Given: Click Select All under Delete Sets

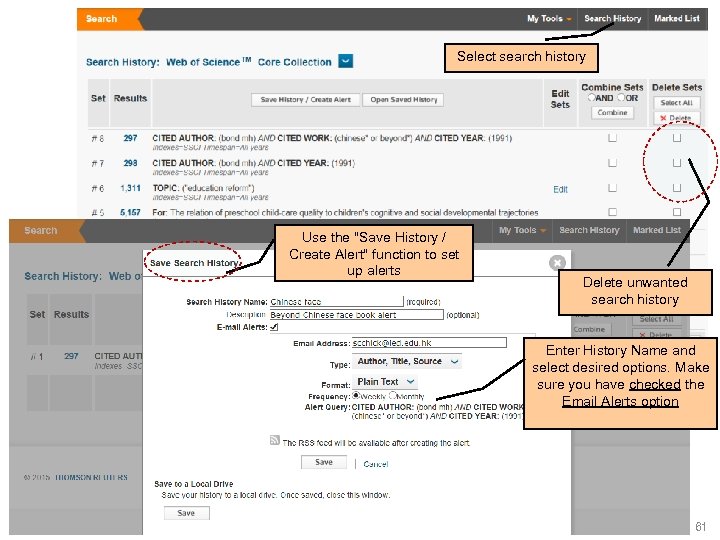Looking at the screenshot, I should [676, 103].
